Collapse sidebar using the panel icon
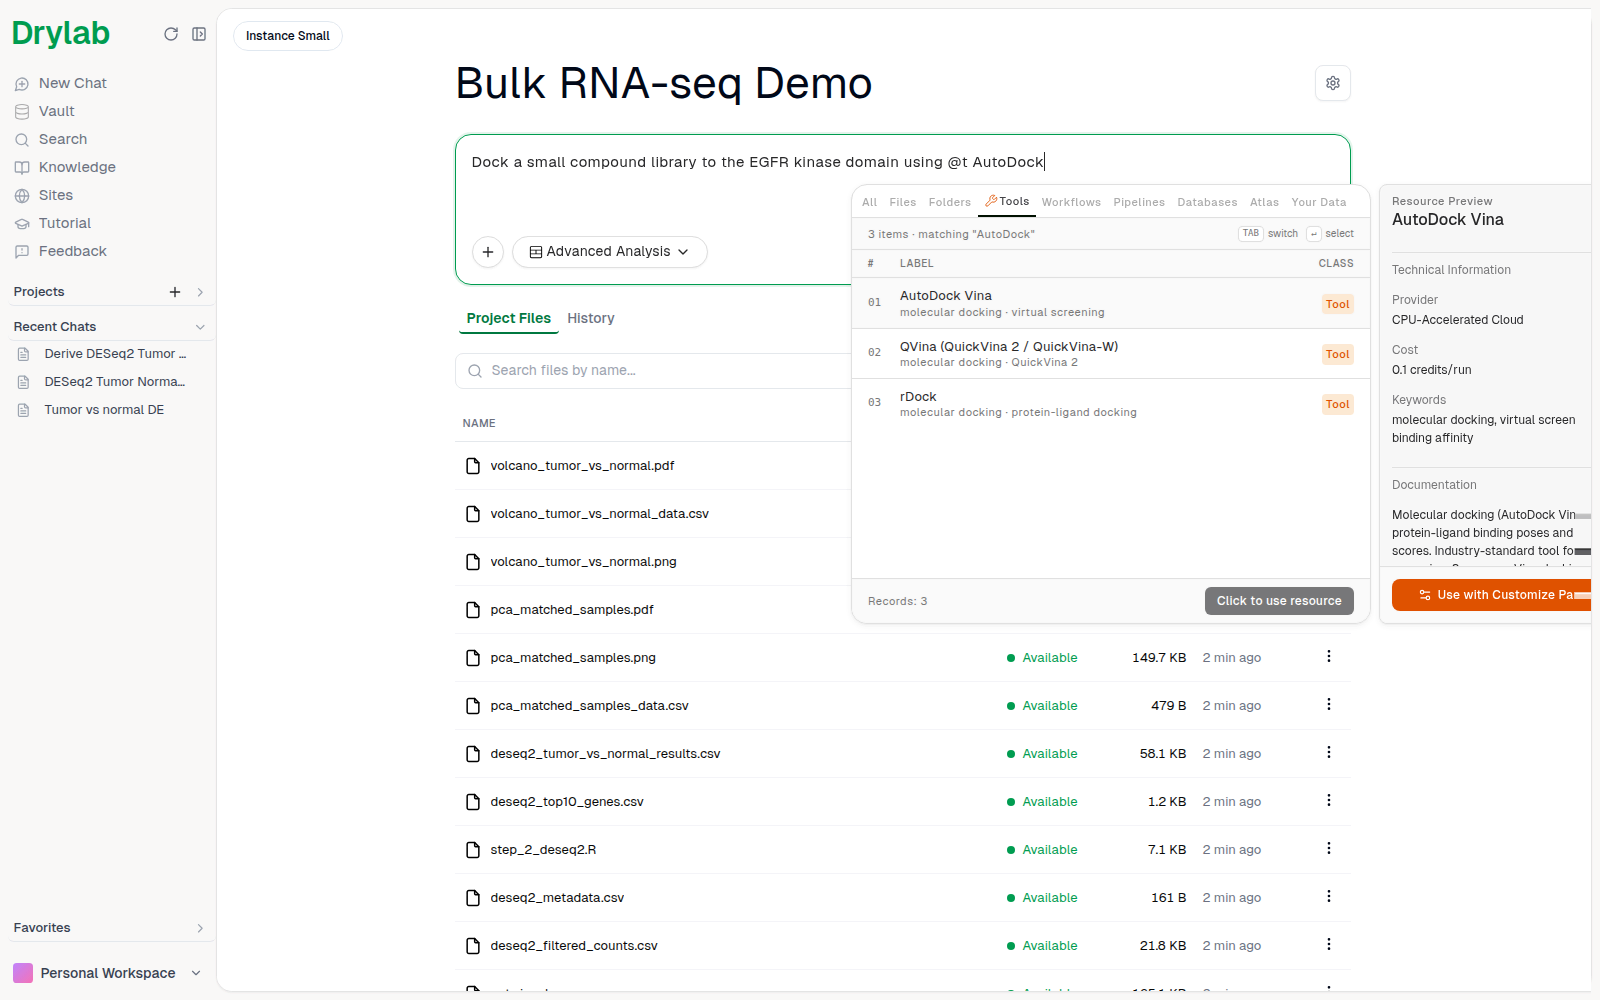 [199, 34]
